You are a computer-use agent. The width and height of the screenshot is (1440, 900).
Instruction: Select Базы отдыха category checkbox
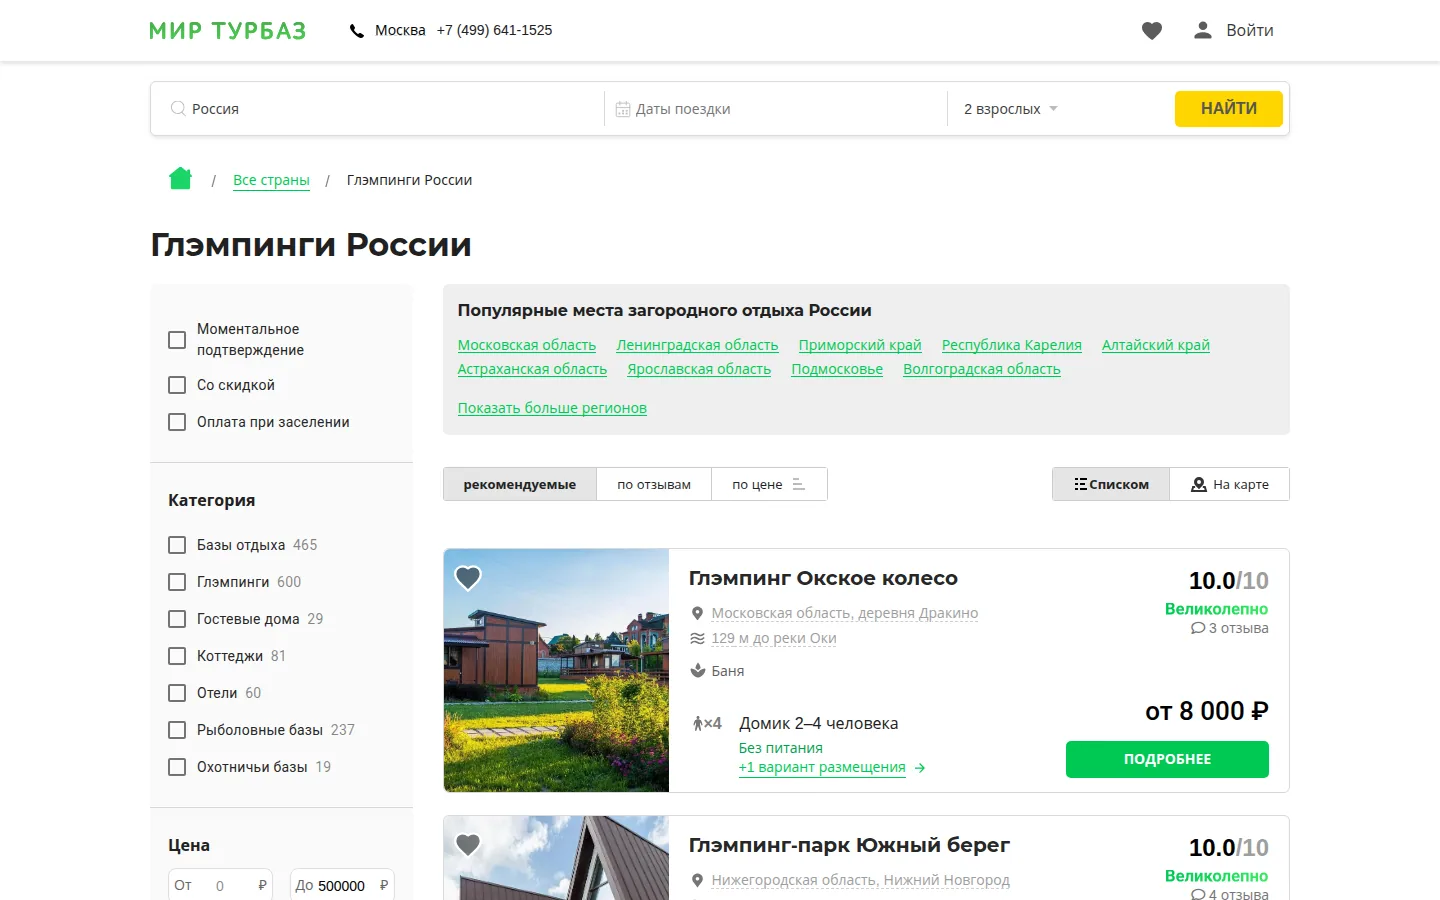tap(177, 545)
